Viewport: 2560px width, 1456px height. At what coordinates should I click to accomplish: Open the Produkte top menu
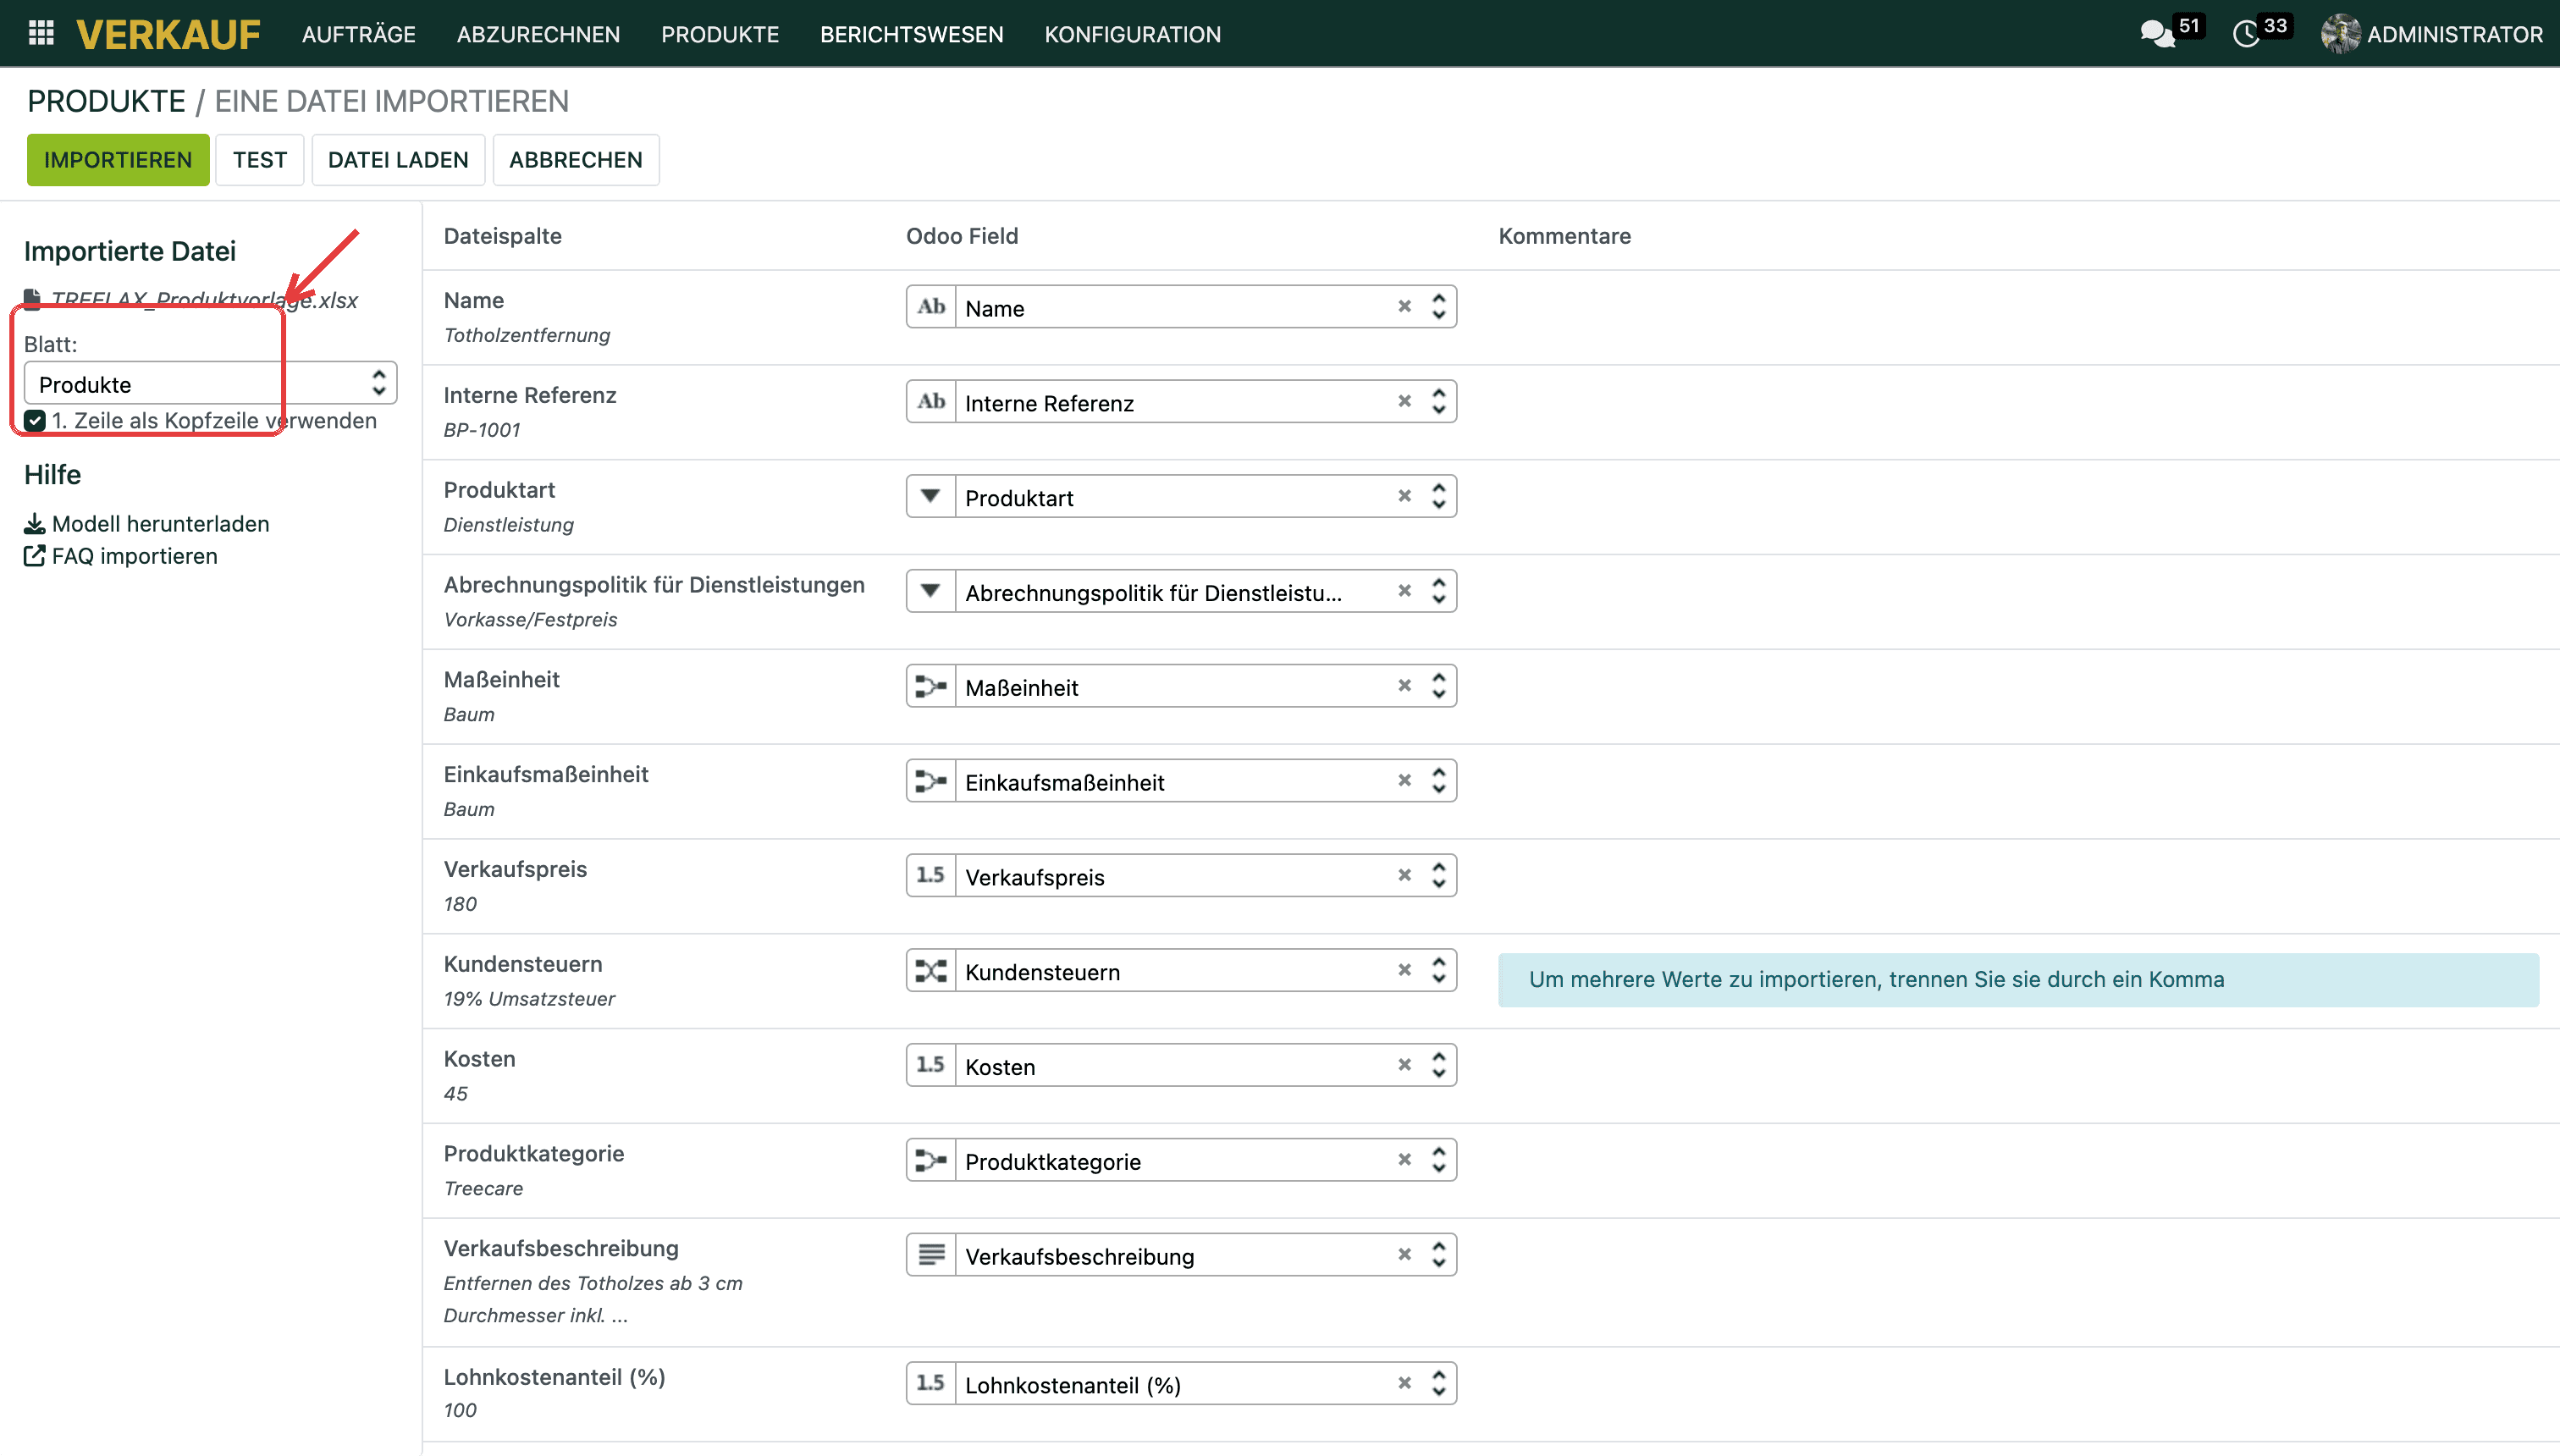point(720,34)
